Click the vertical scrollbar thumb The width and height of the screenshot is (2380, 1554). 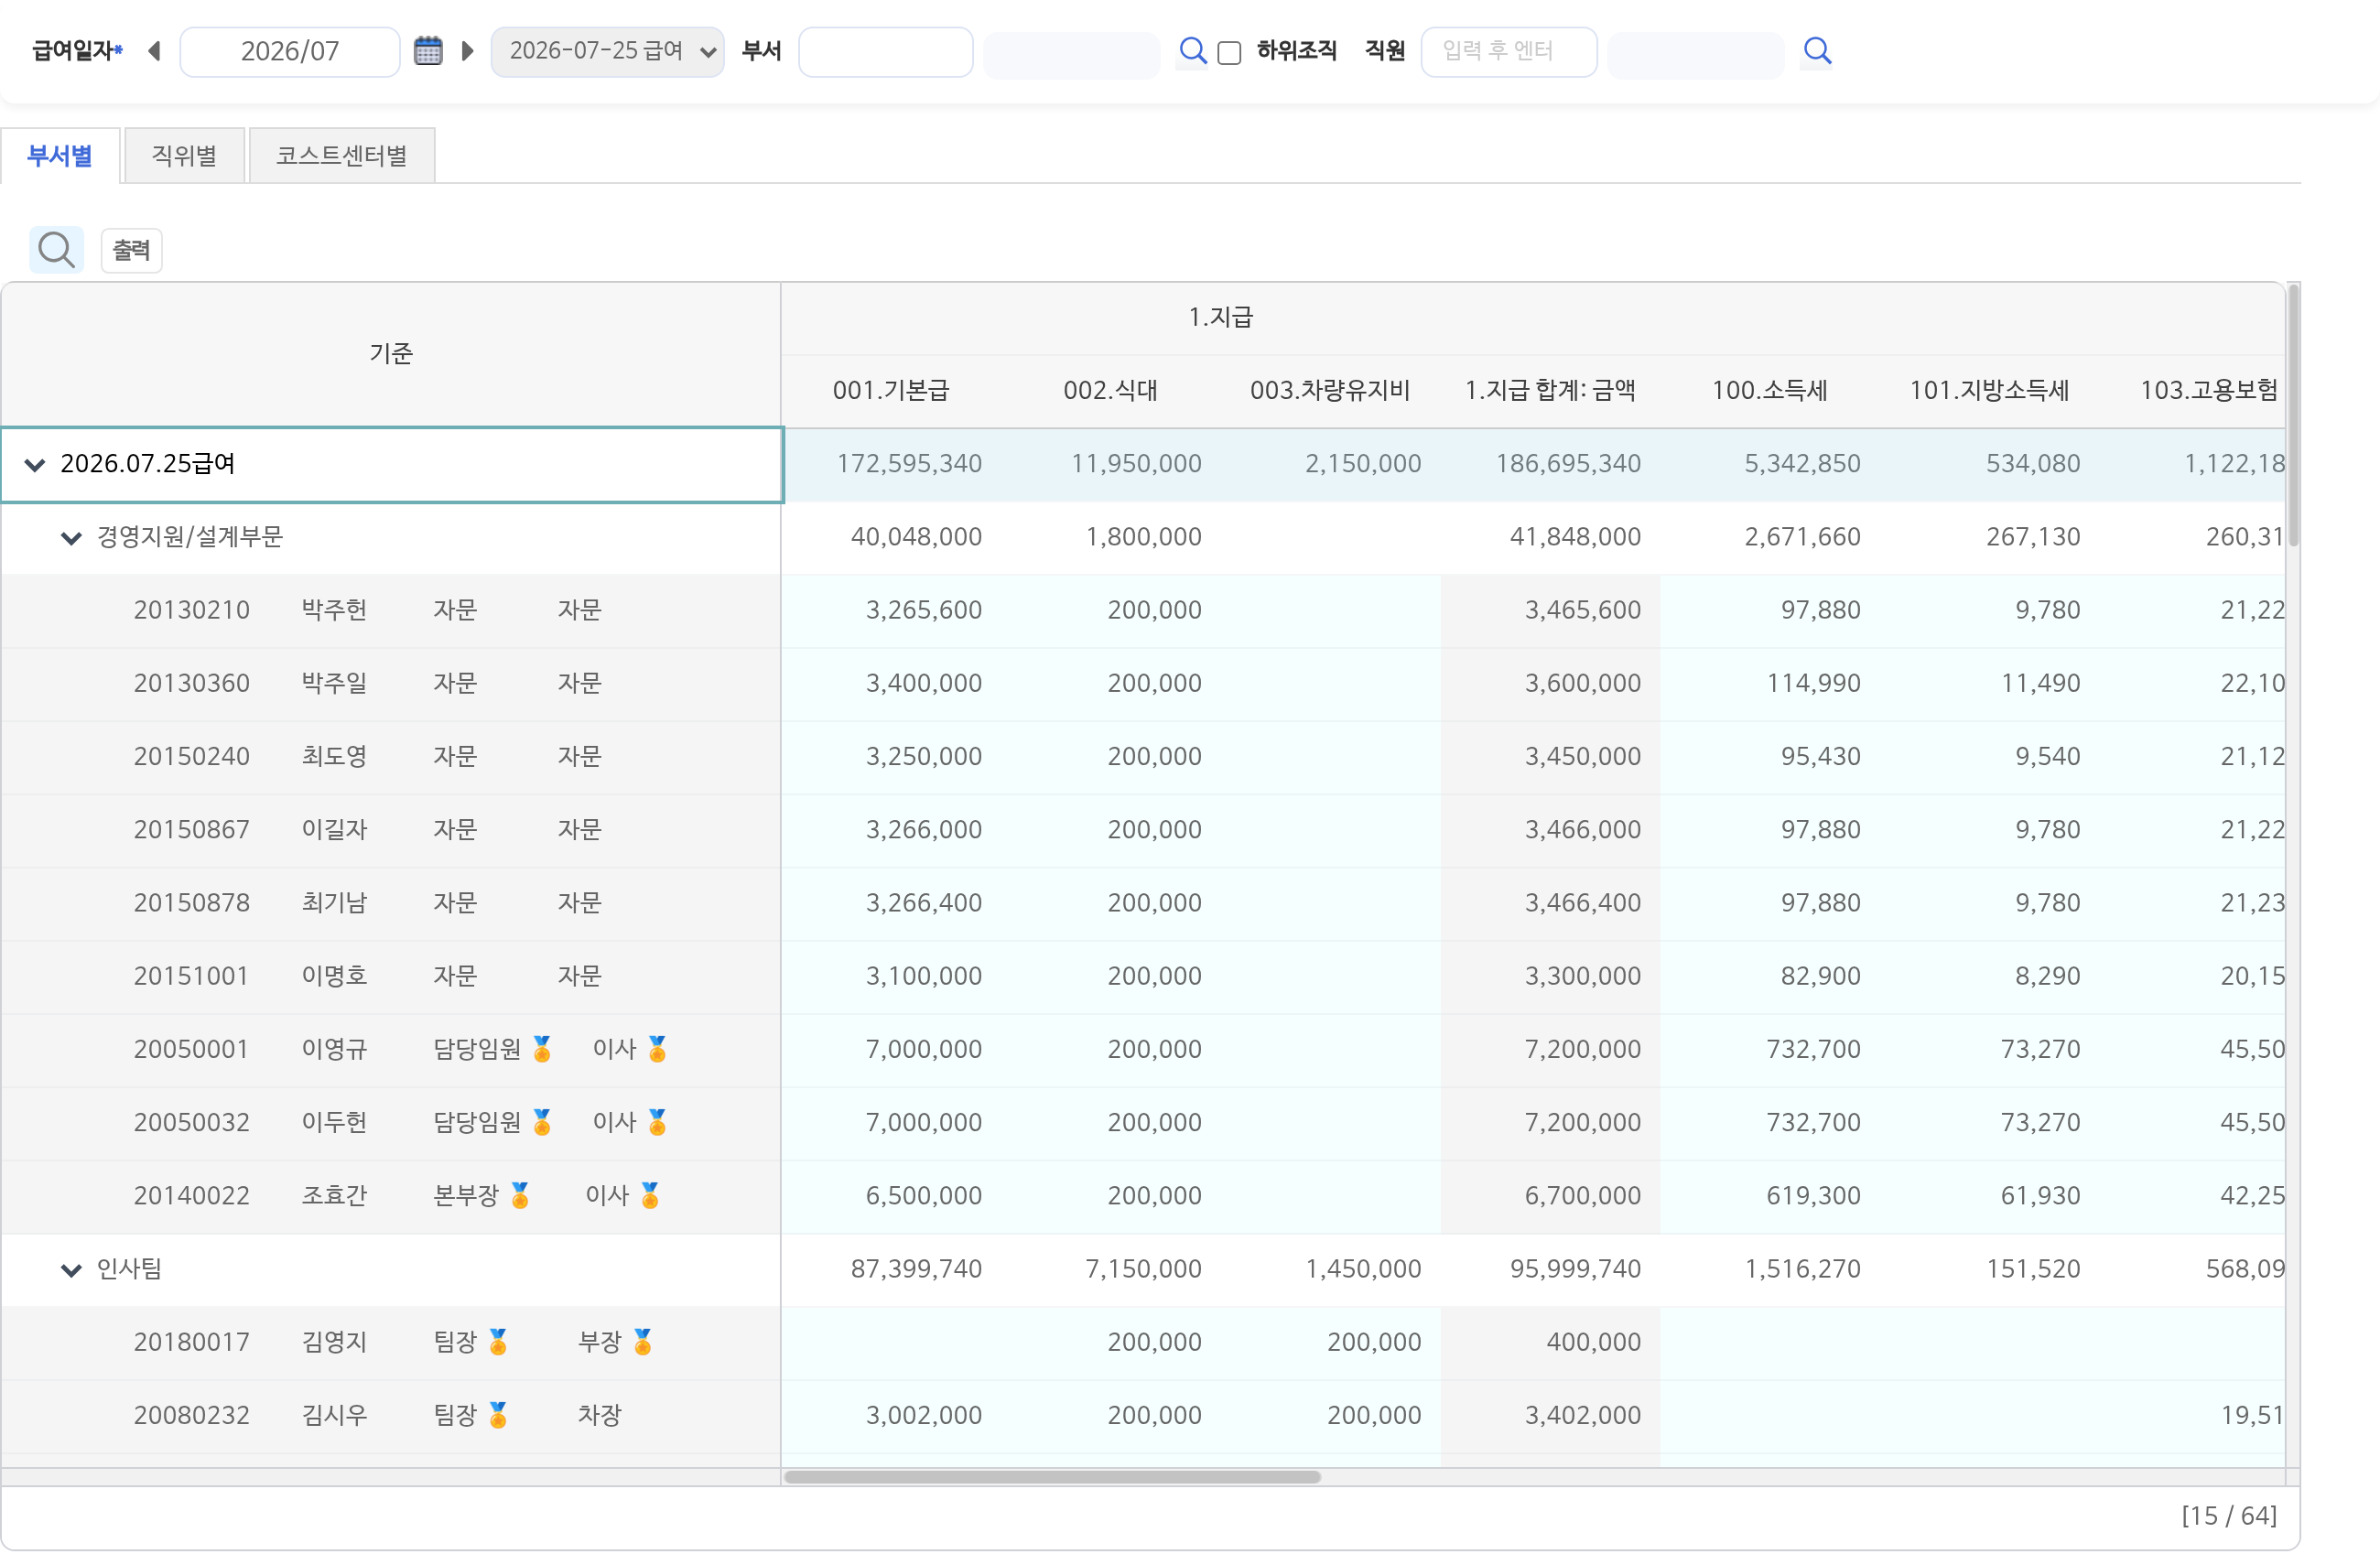(2292, 415)
